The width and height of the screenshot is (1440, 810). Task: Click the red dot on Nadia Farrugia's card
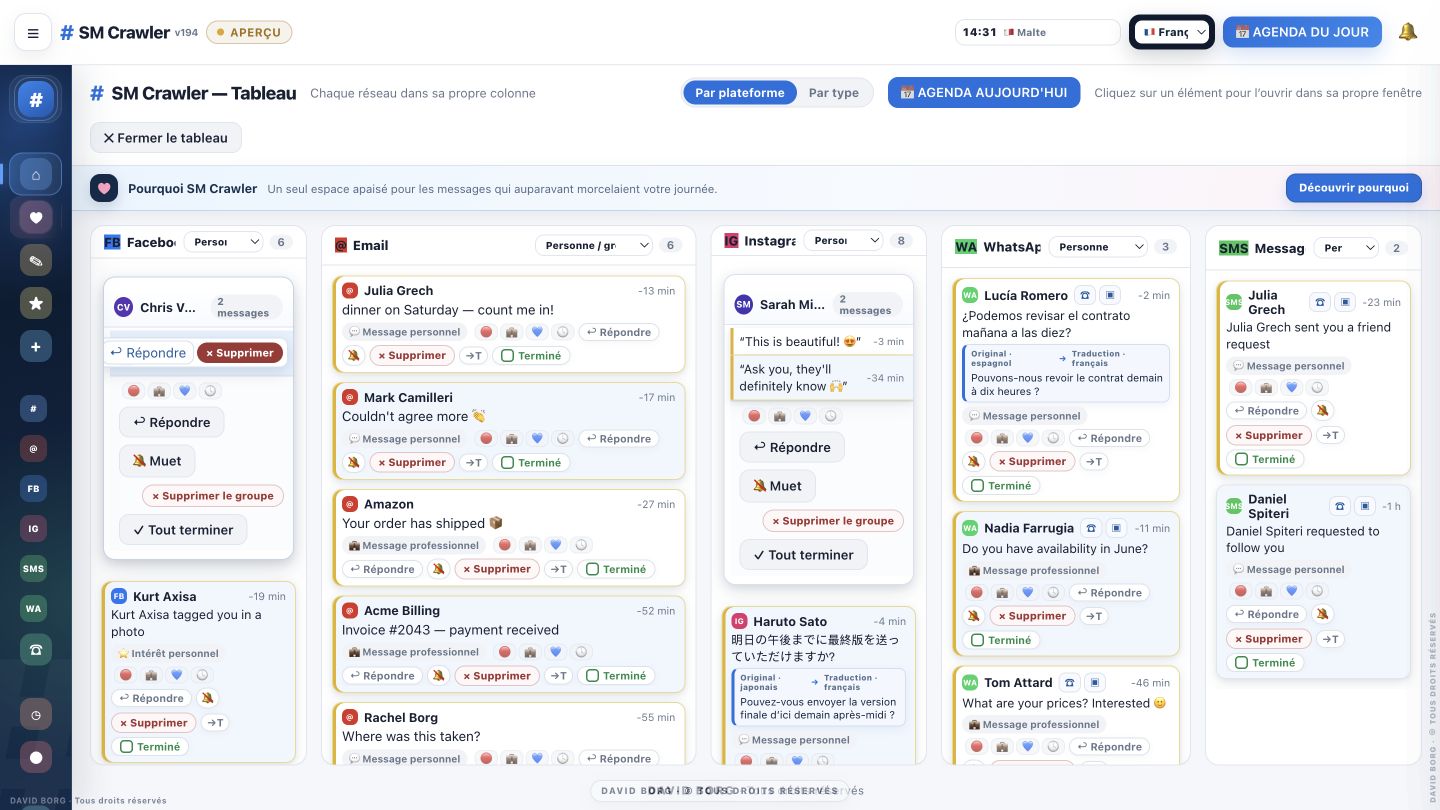[x=977, y=592]
